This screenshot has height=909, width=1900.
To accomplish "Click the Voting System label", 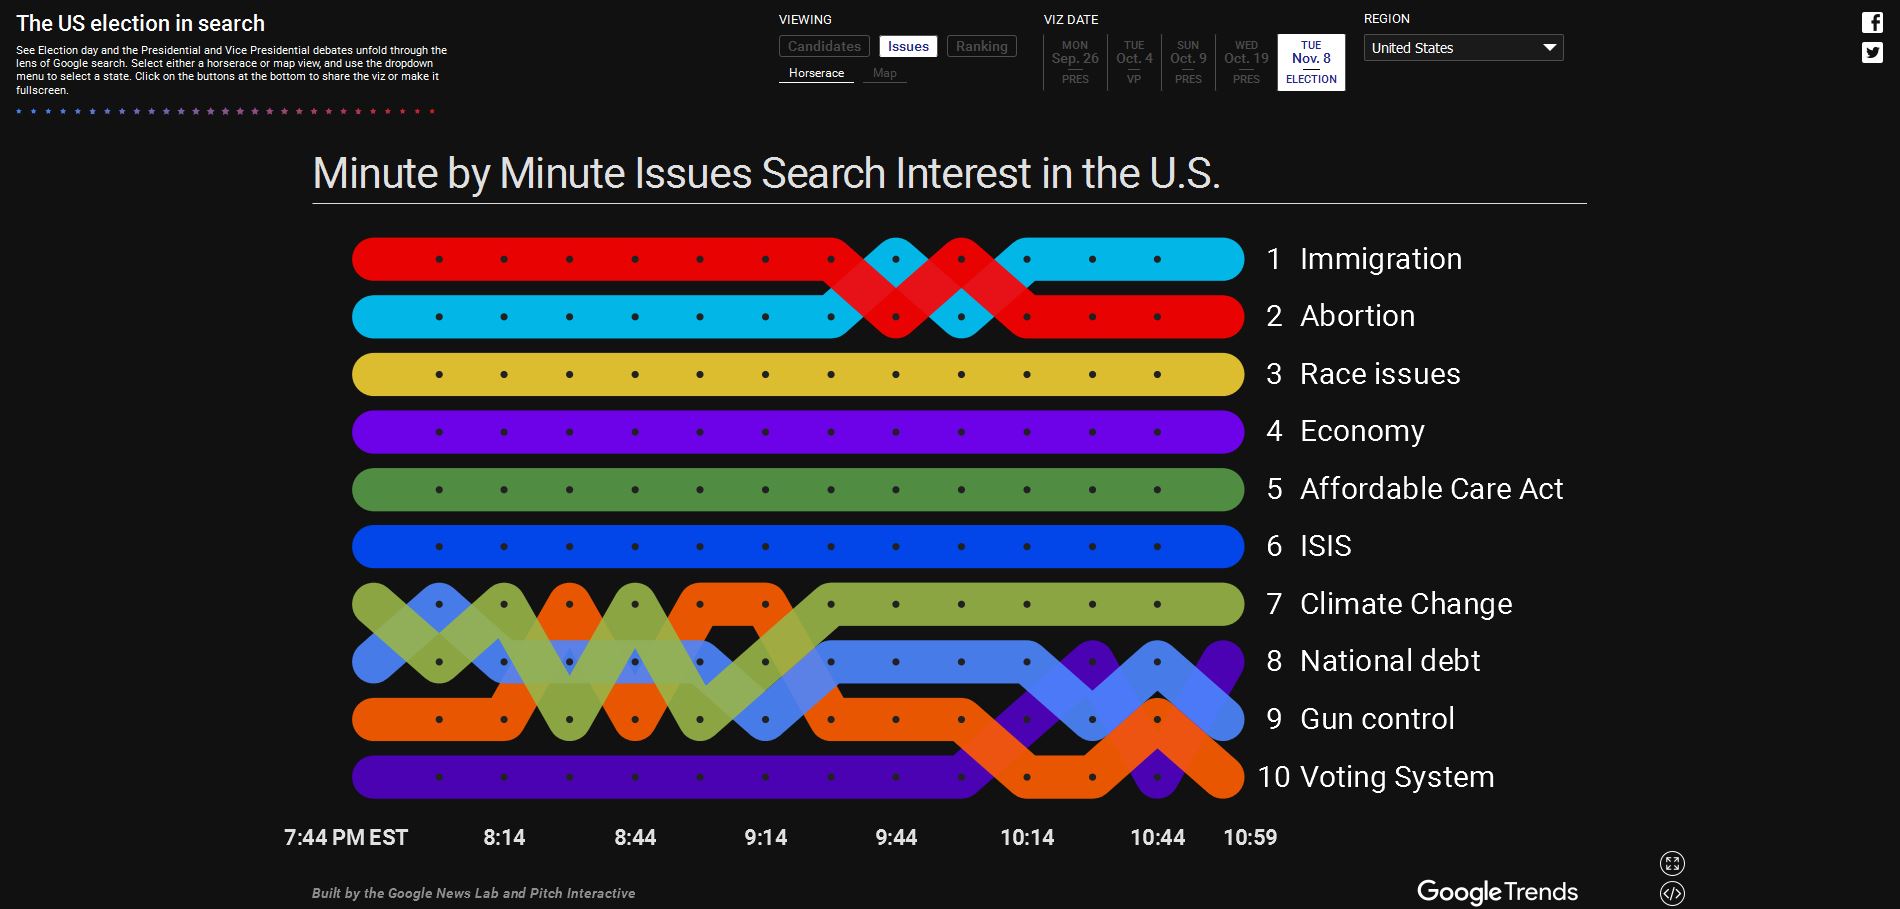I will point(1396,777).
